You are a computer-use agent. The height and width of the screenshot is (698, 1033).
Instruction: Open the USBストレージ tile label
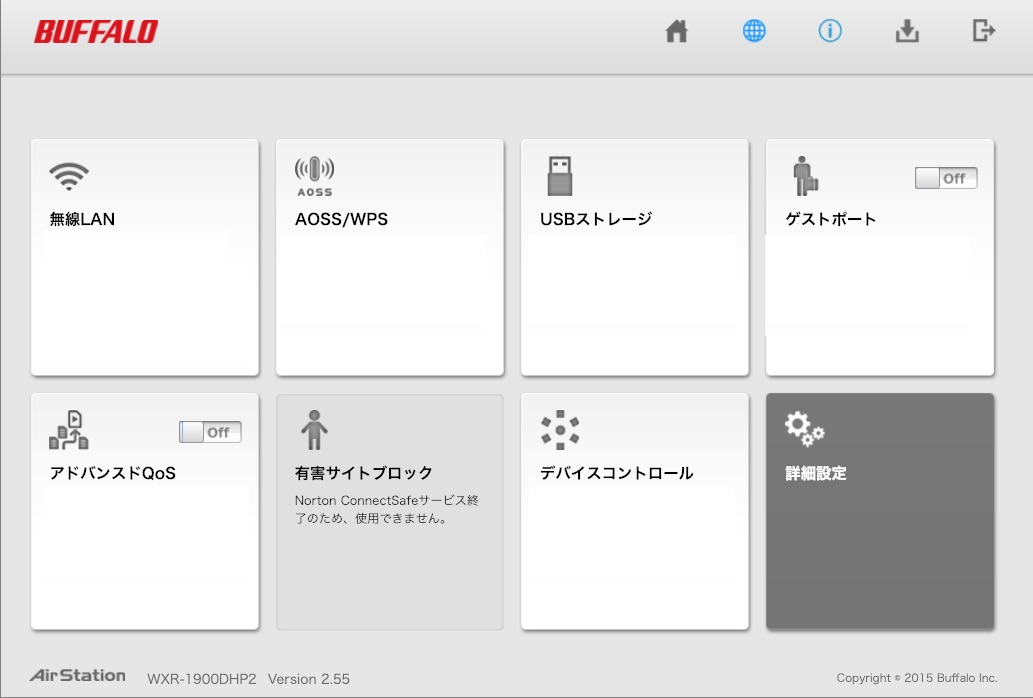click(x=596, y=219)
